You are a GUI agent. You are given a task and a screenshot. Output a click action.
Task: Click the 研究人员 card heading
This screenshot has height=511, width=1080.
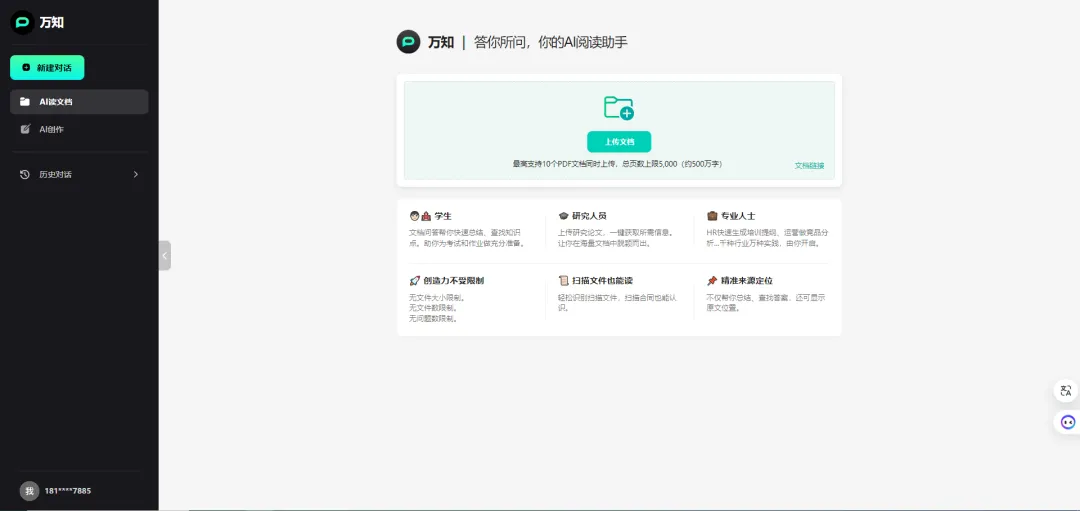(589, 216)
